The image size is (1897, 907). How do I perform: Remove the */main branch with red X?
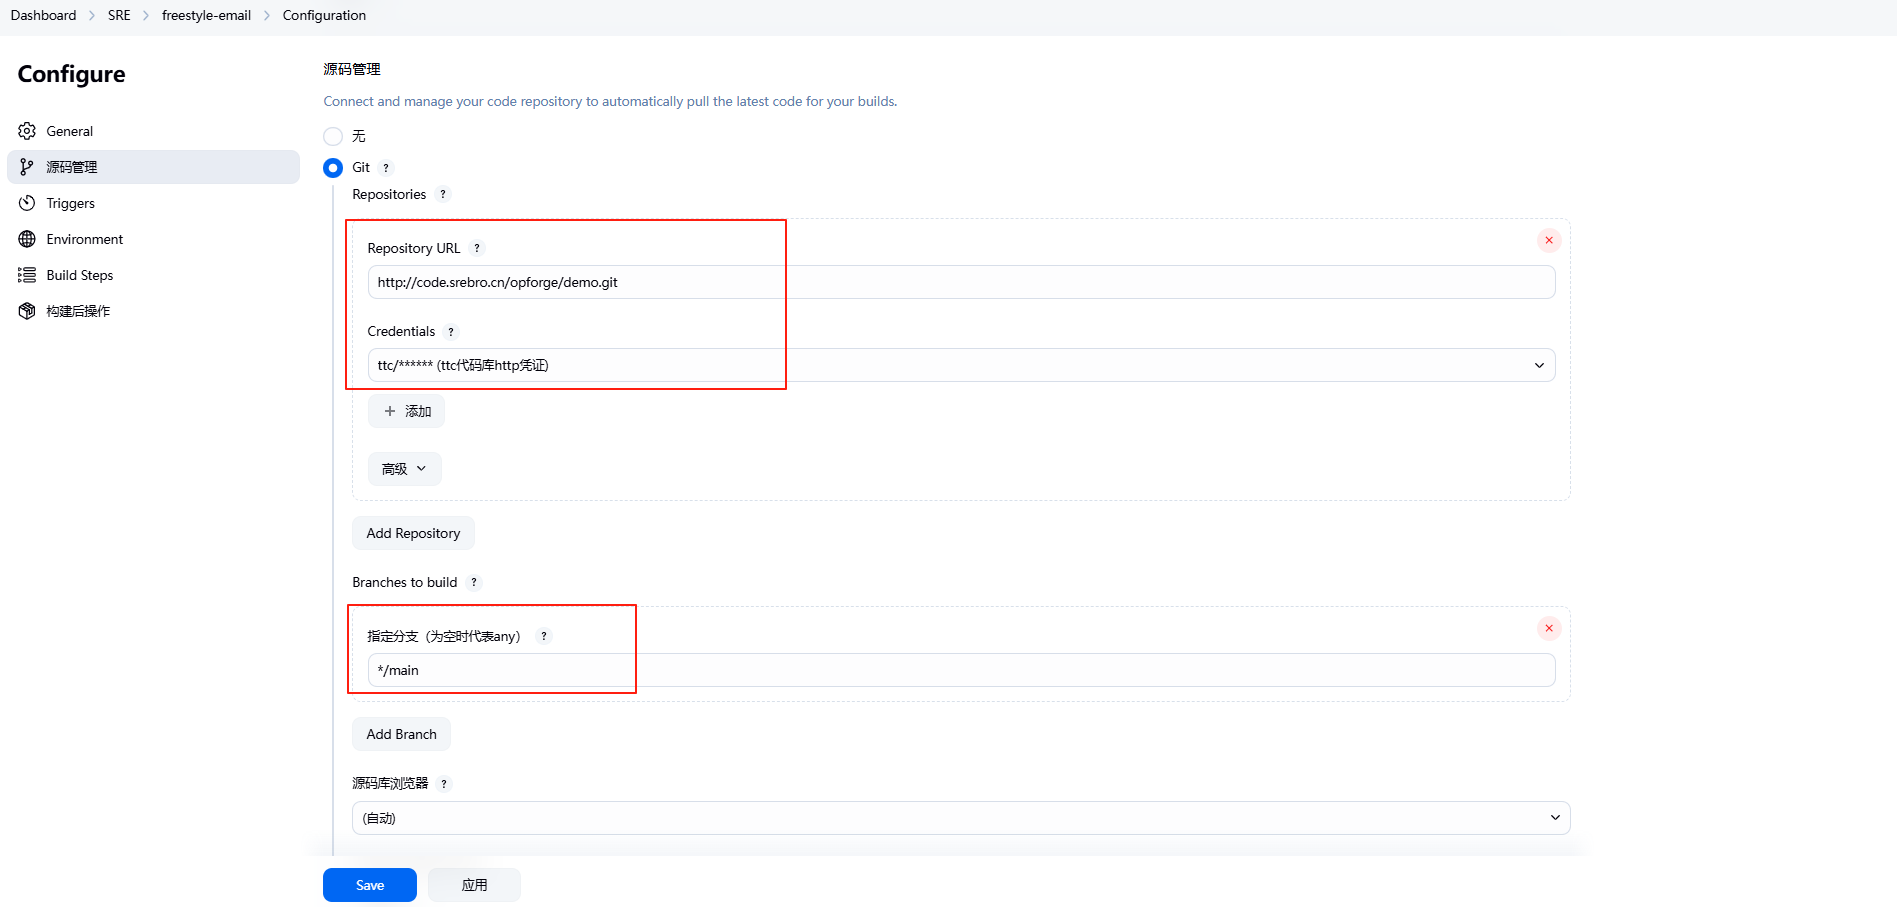[1548, 628]
